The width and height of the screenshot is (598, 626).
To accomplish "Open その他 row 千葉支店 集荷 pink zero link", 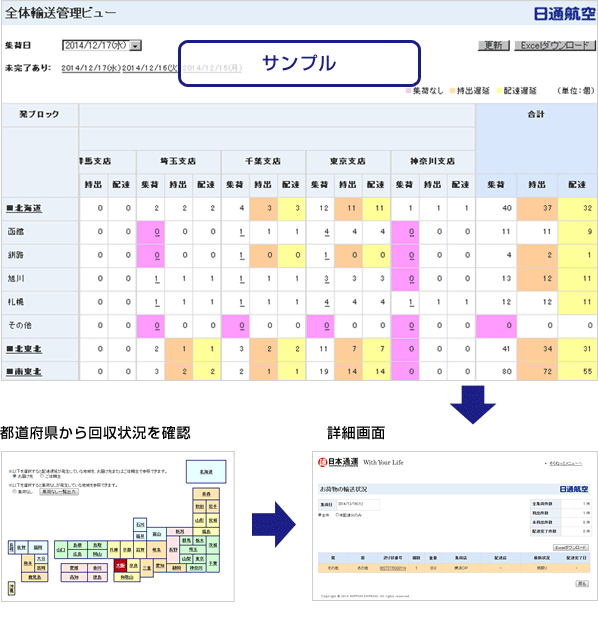I will tap(242, 326).
